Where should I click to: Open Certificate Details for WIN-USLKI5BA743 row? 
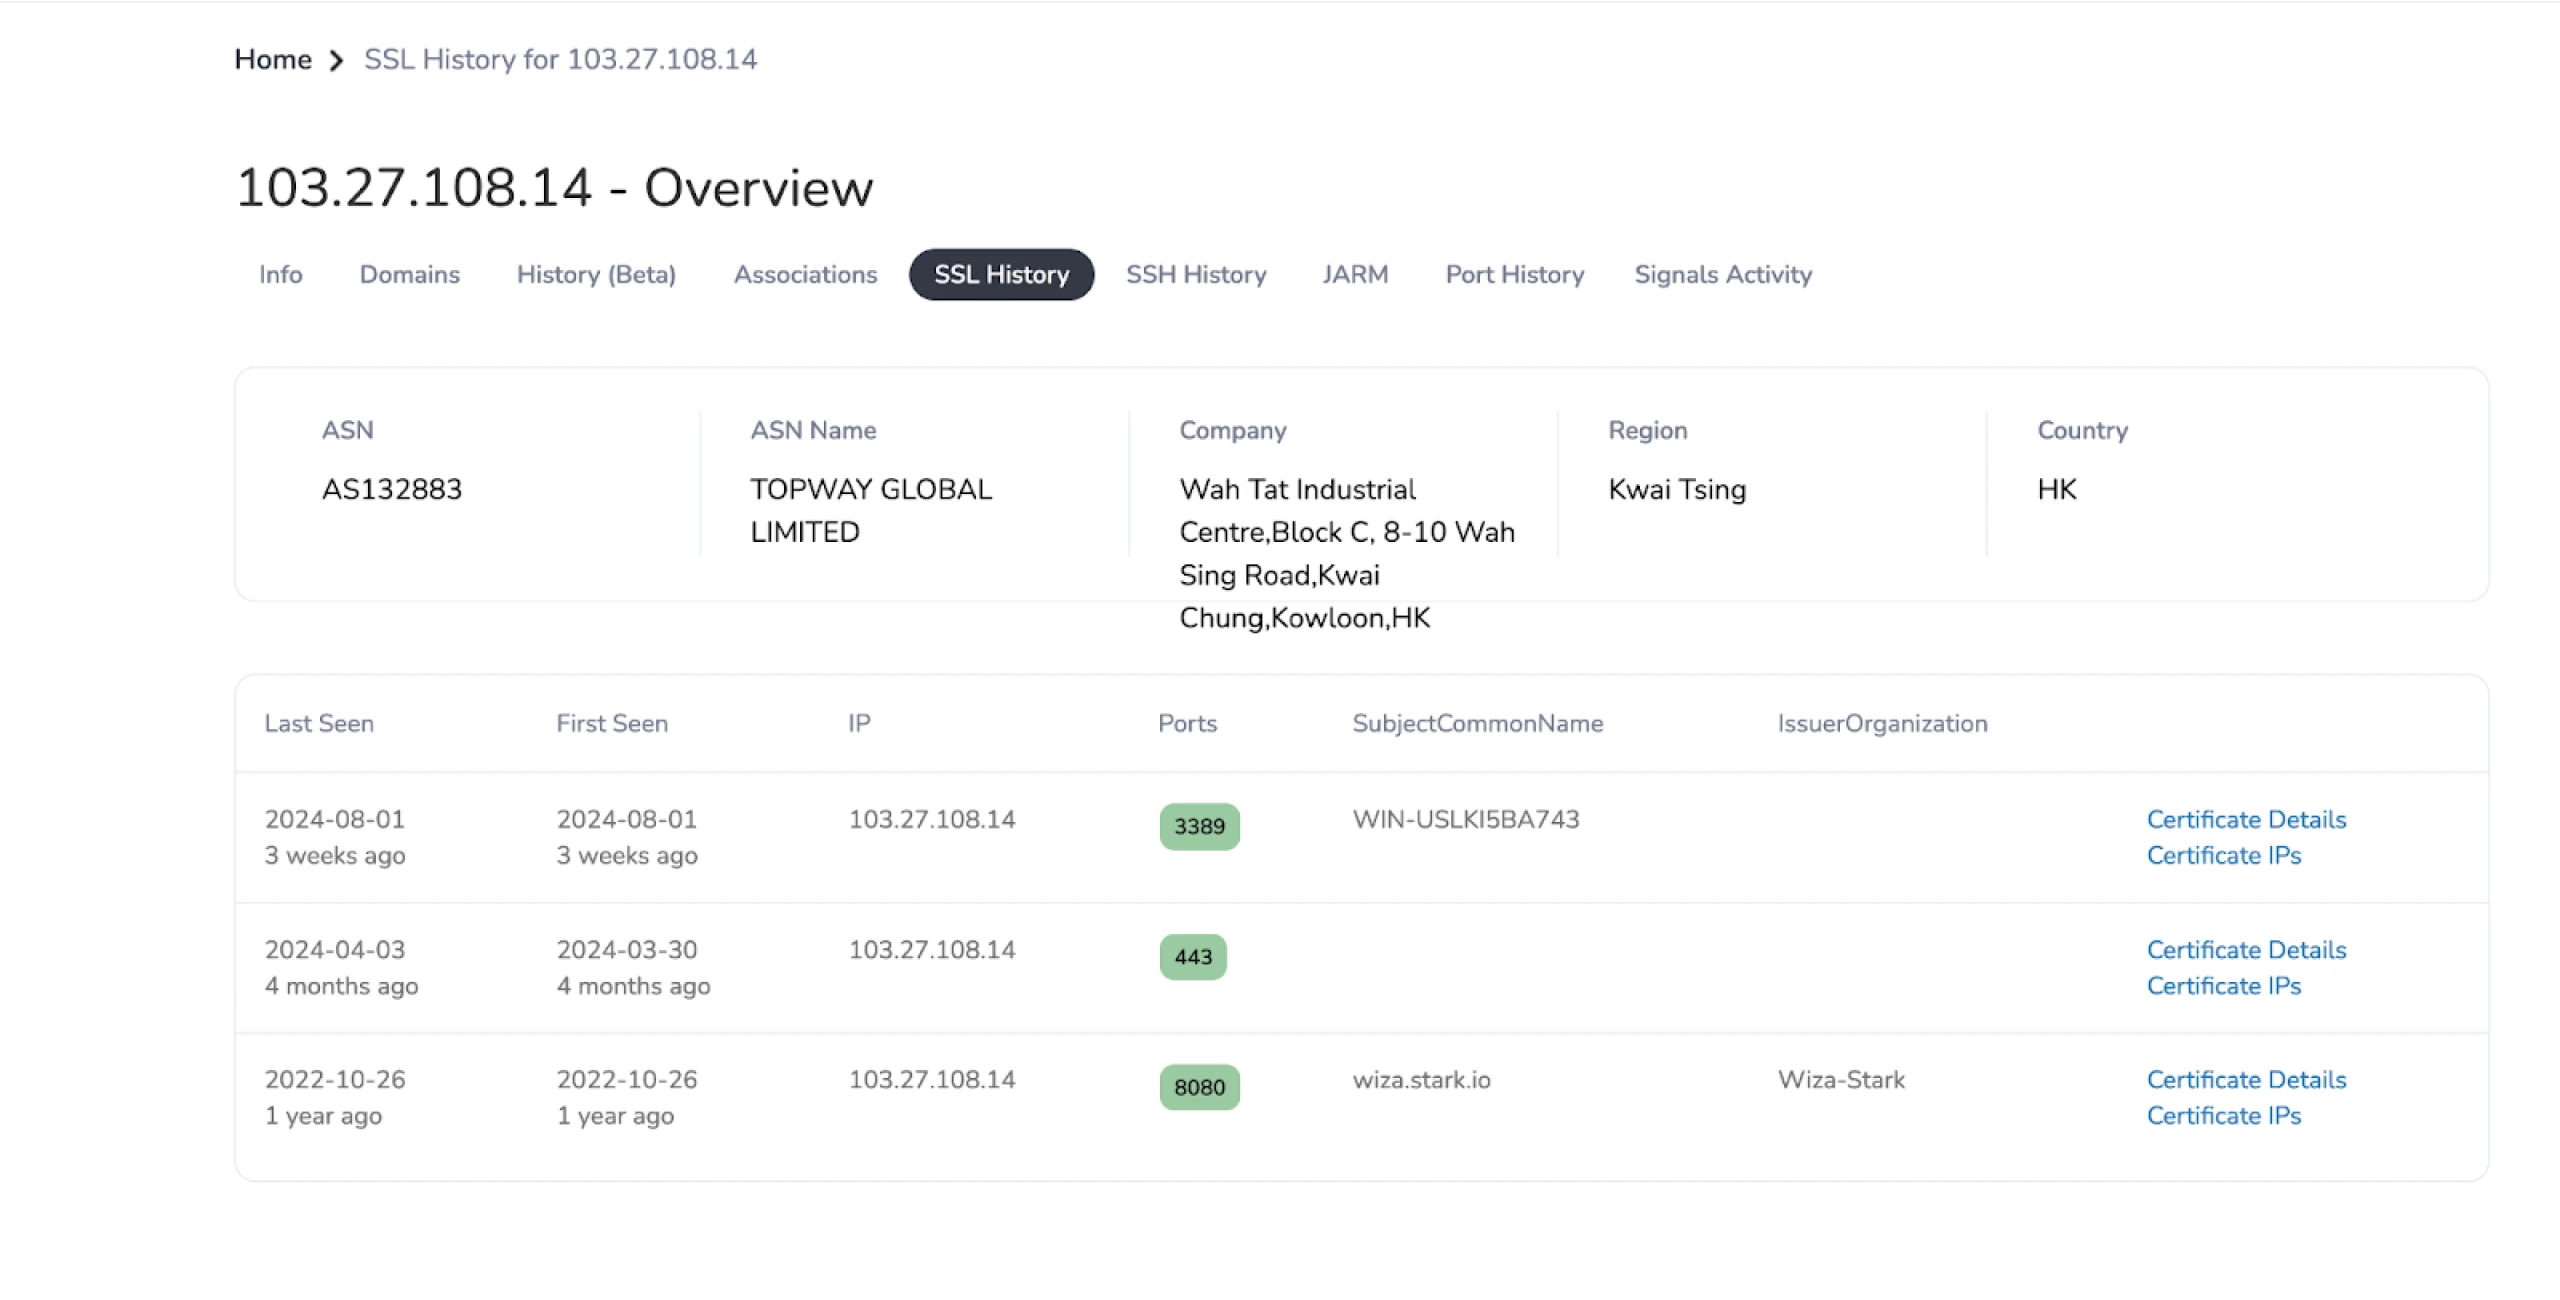2246,820
